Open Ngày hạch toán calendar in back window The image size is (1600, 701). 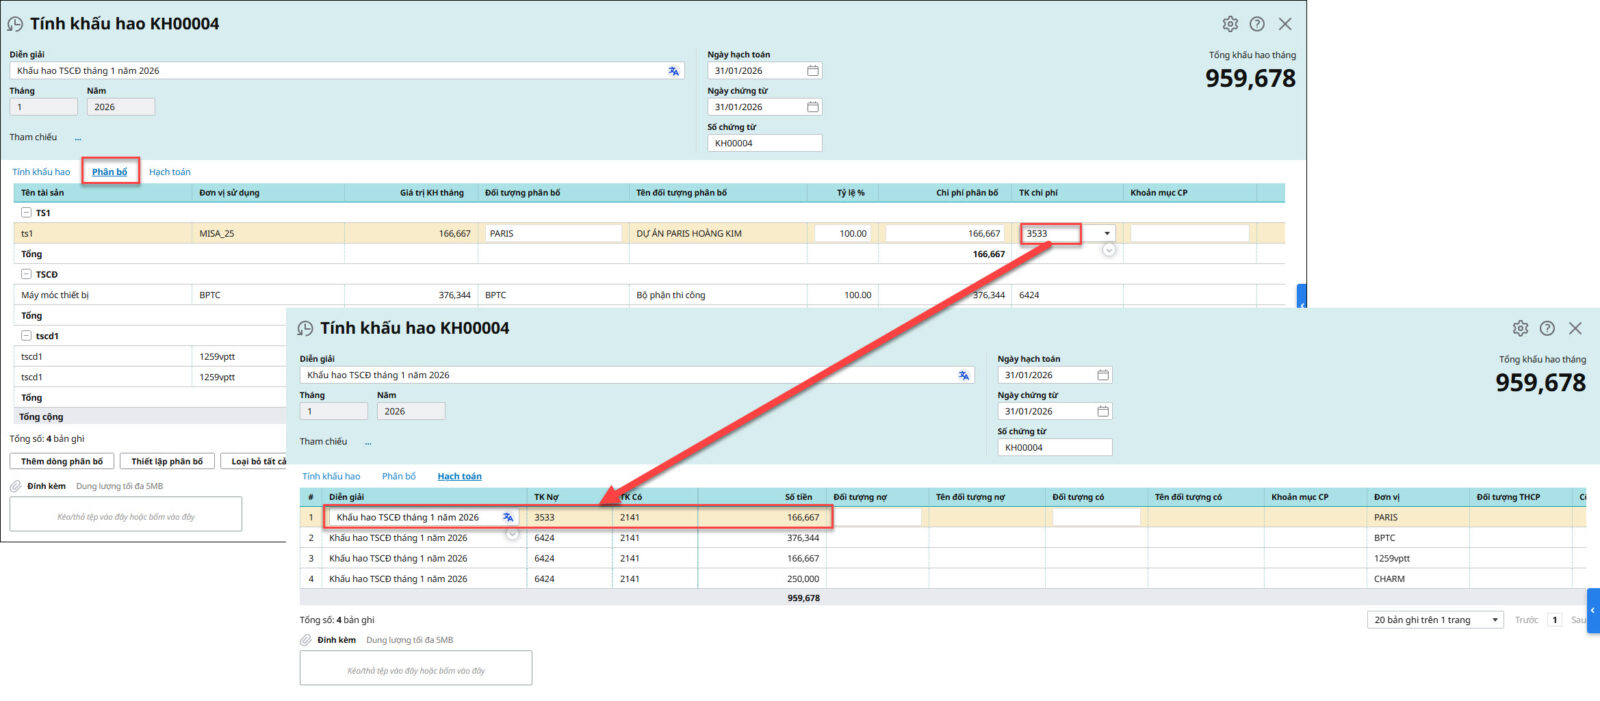click(813, 71)
